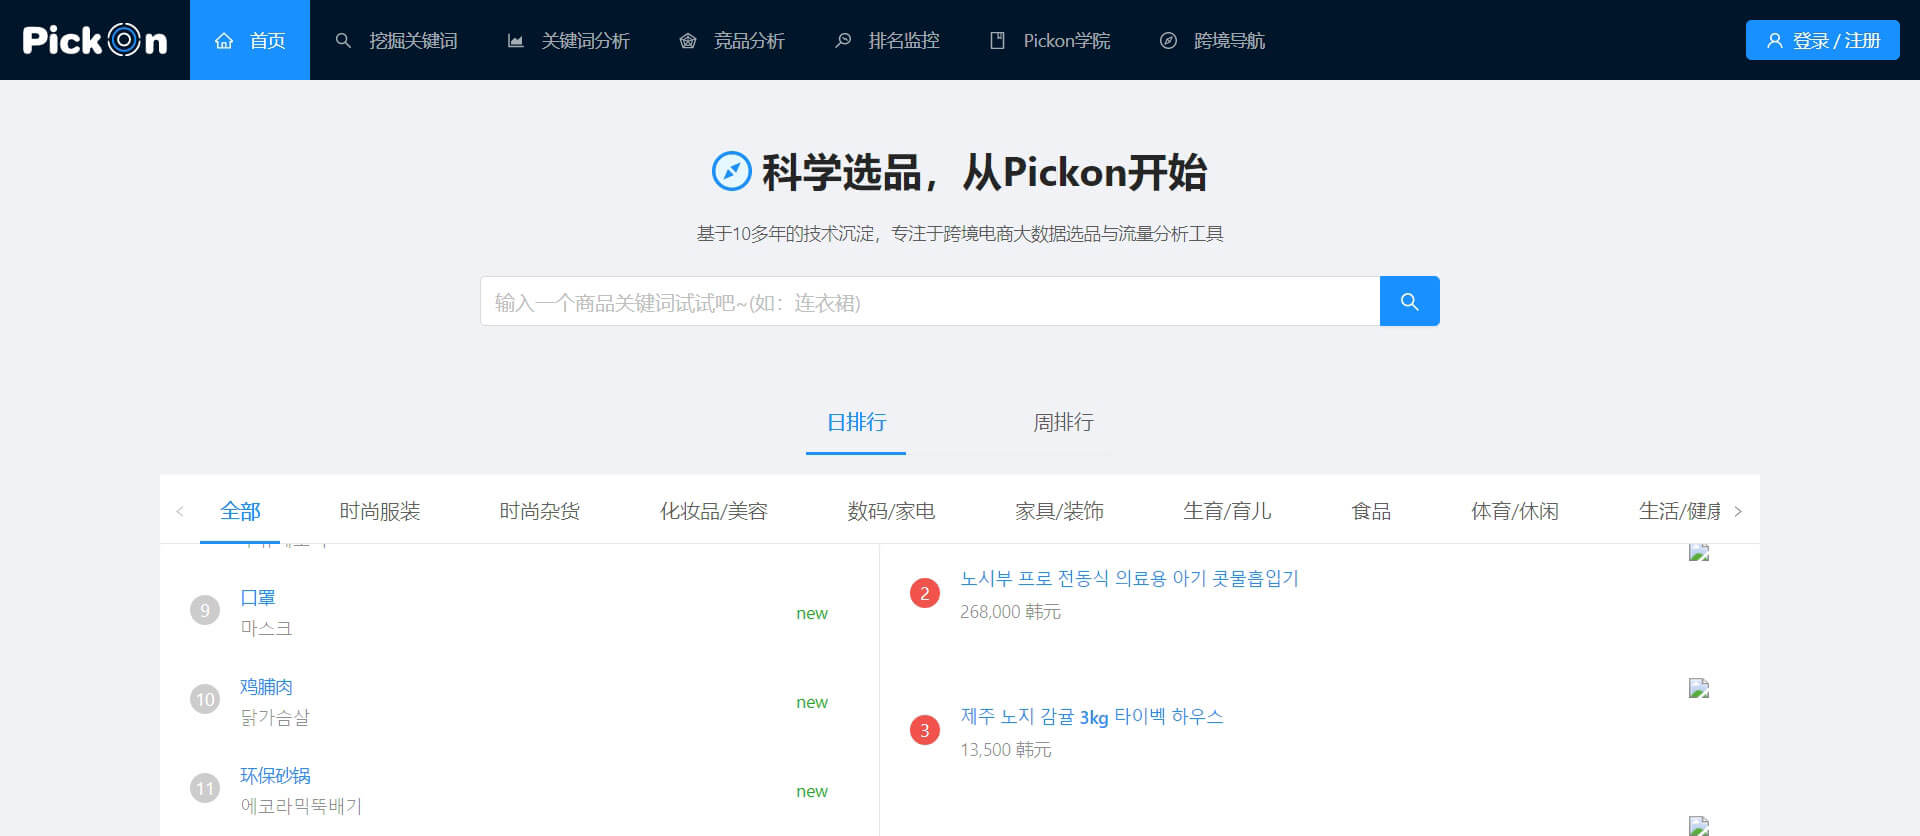Click the new label in the 环保砂锅 row
The height and width of the screenshot is (836, 1920).
[x=812, y=791]
